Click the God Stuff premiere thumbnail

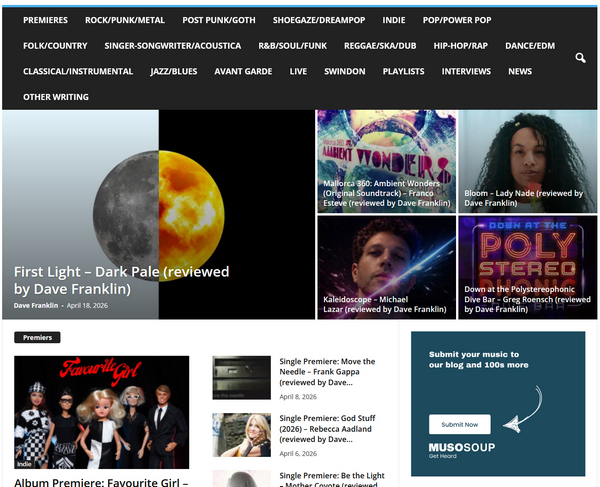tap(241, 435)
